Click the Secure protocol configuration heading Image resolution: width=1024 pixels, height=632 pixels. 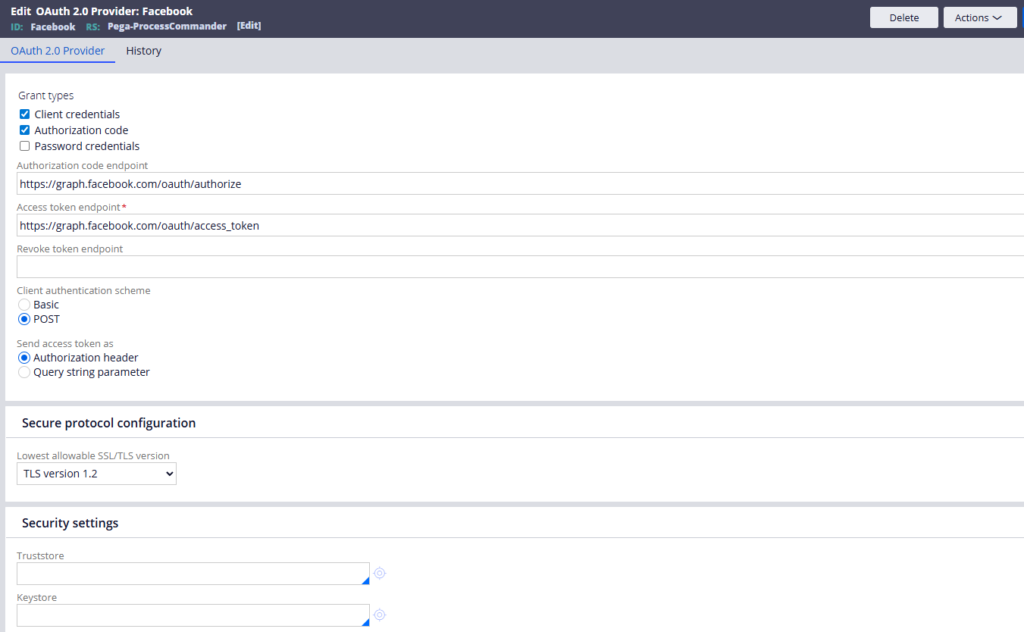108,423
